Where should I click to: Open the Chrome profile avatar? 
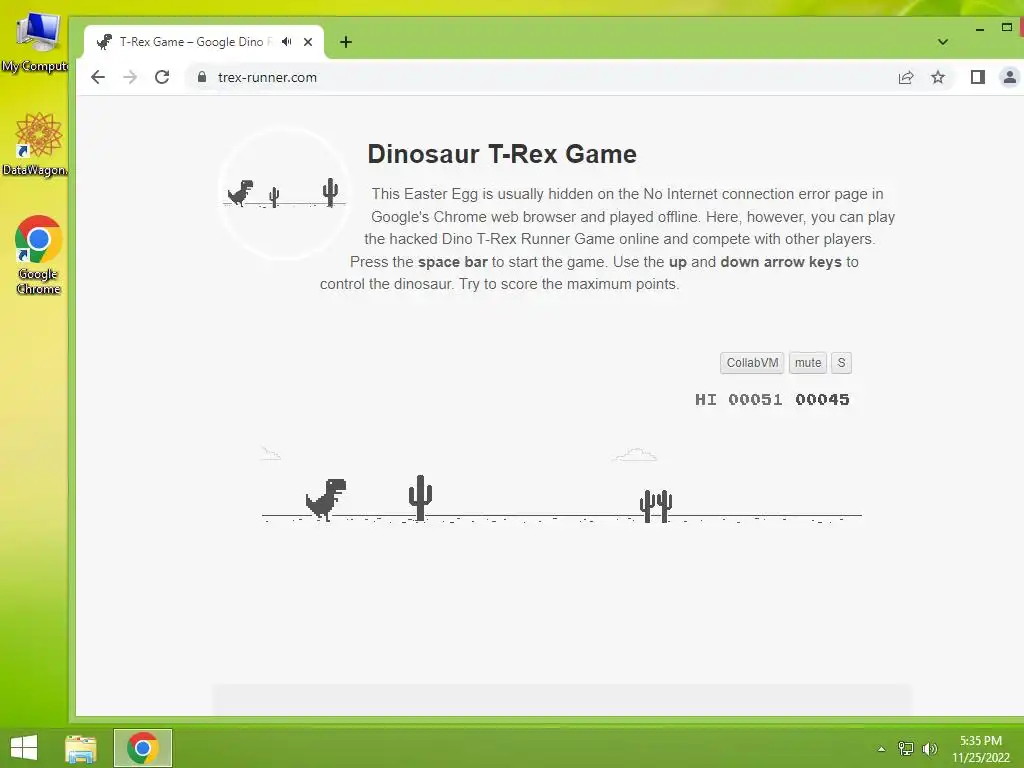click(x=1010, y=77)
